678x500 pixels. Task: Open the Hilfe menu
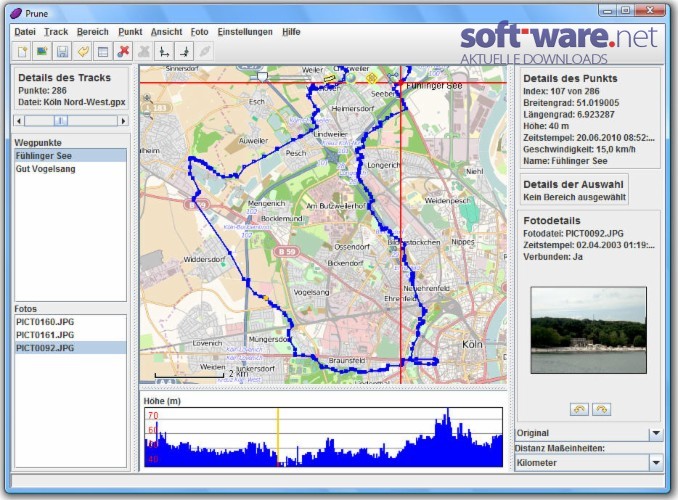291,32
